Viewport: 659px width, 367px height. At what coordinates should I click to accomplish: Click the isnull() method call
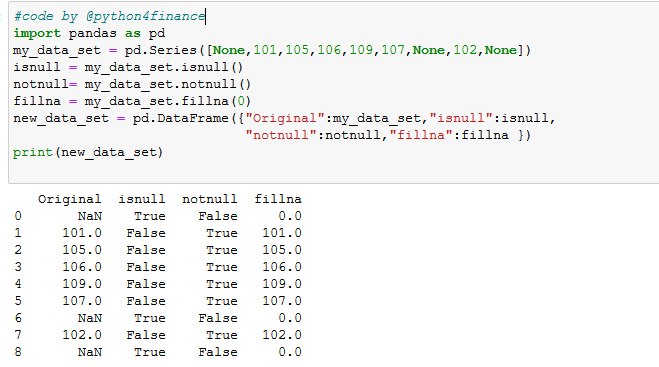[212, 67]
